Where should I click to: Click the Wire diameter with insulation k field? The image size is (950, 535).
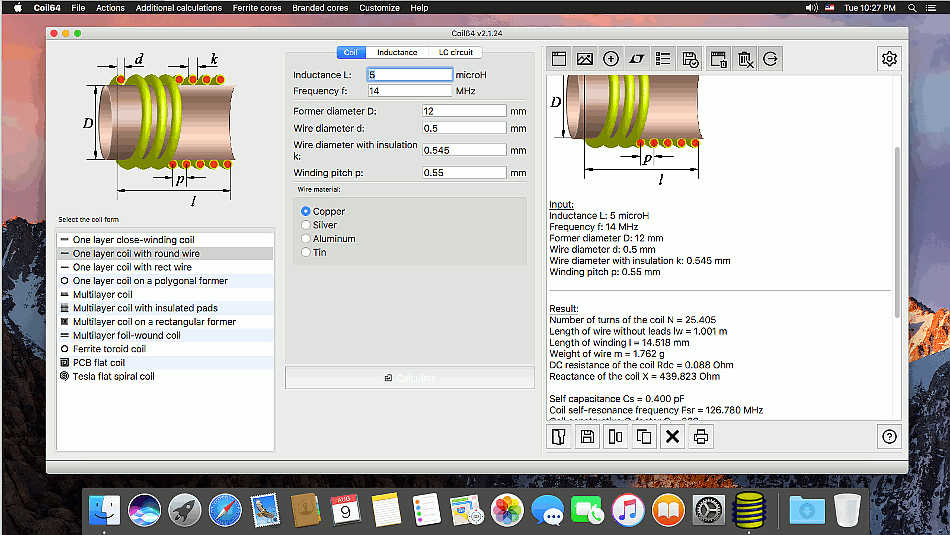click(463, 150)
